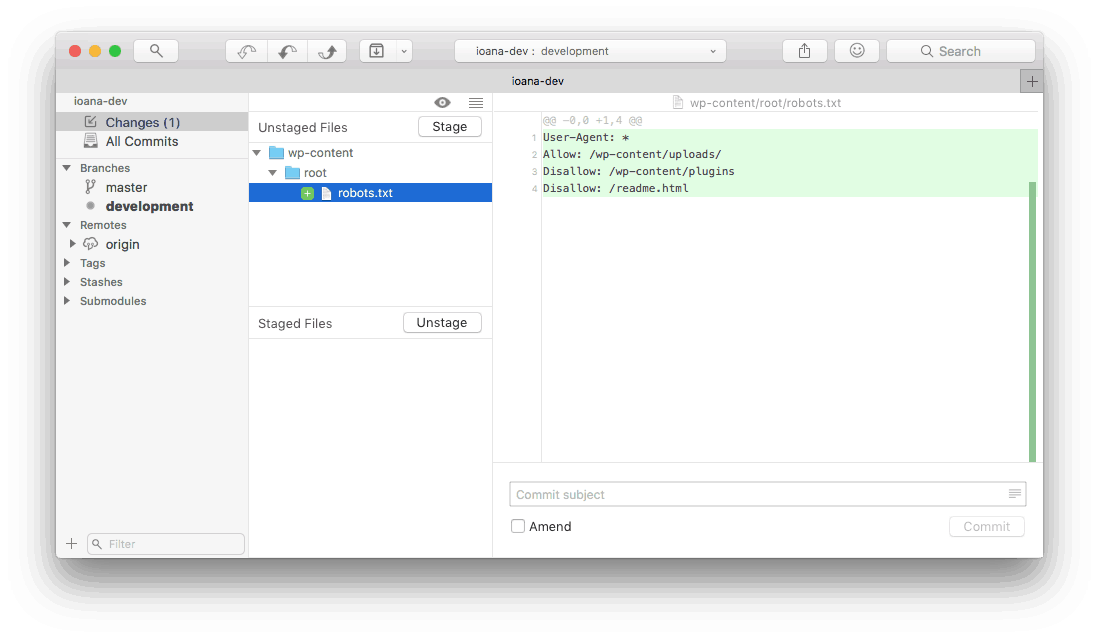Click the green diff scrollbar
1099x638 pixels.
tap(1032, 322)
